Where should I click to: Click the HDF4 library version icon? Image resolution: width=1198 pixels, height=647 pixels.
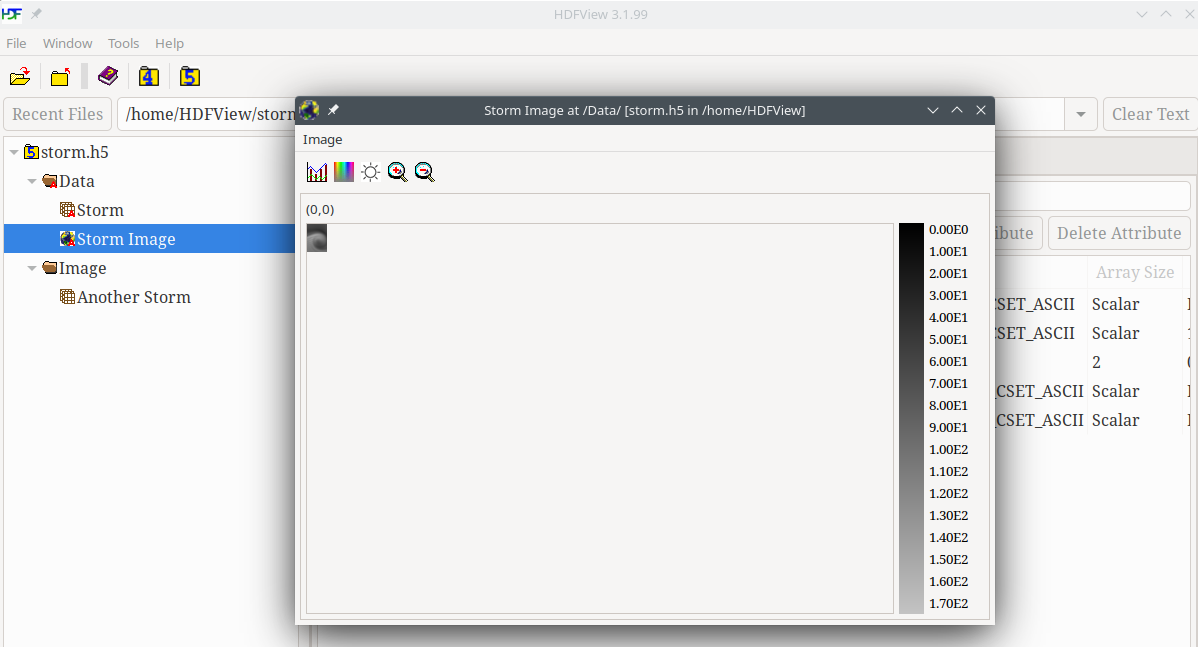[149, 77]
